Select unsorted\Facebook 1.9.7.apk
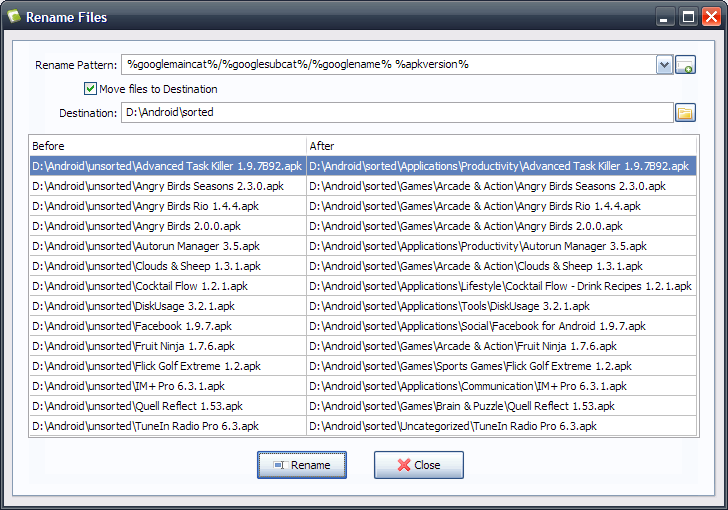 168,326
